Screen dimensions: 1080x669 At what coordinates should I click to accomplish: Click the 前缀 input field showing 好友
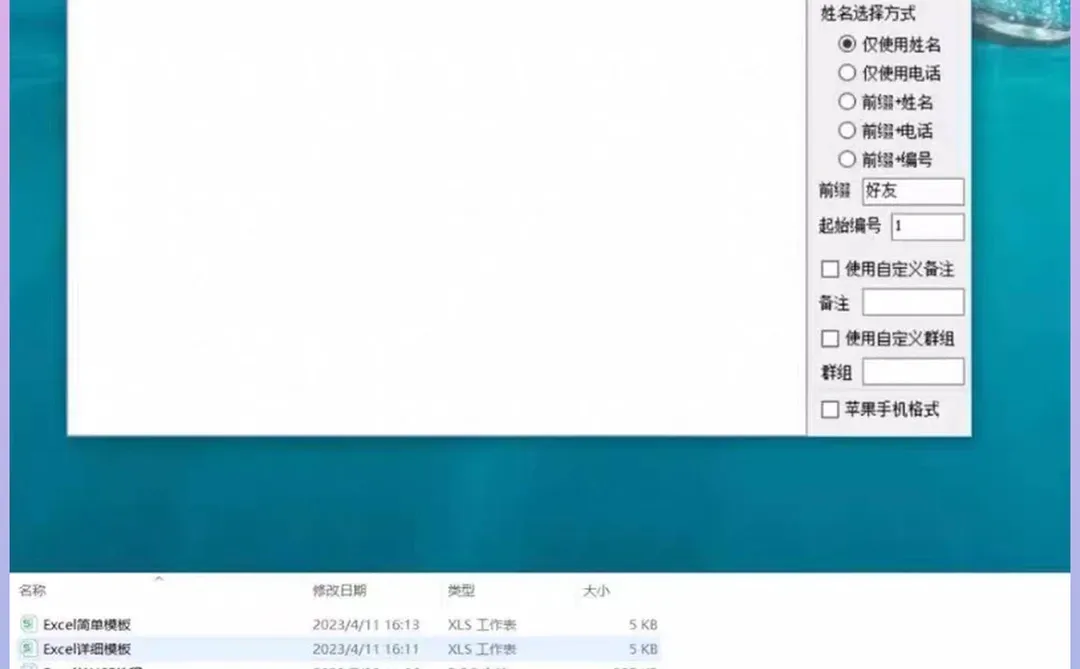click(x=912, y=191)
